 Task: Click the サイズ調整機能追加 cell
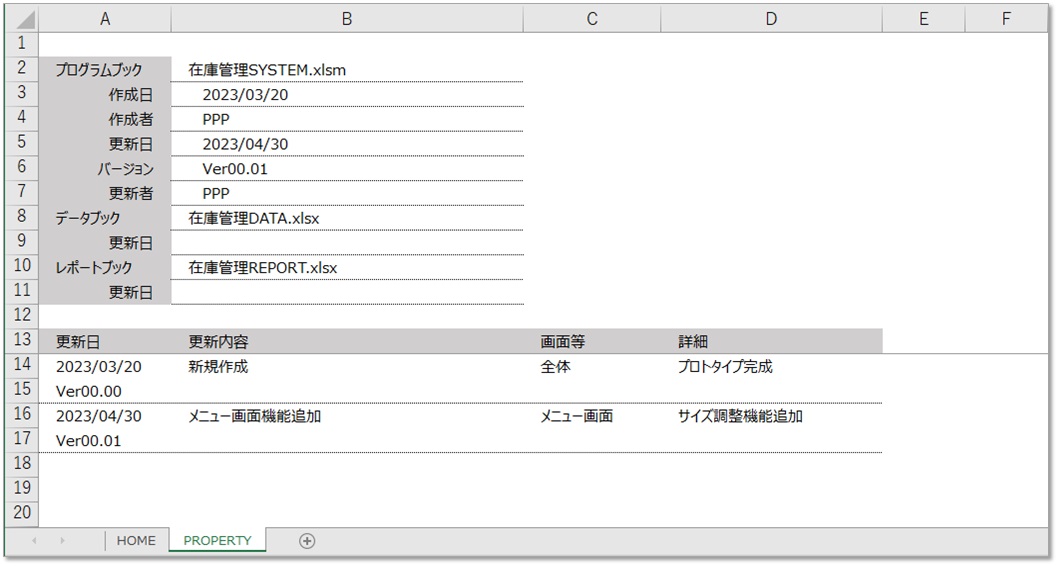pyautogui.click(x=771, y=416)
